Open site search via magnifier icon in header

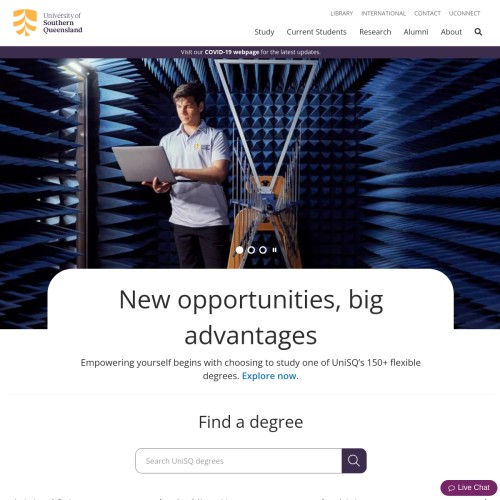[478, 32]
